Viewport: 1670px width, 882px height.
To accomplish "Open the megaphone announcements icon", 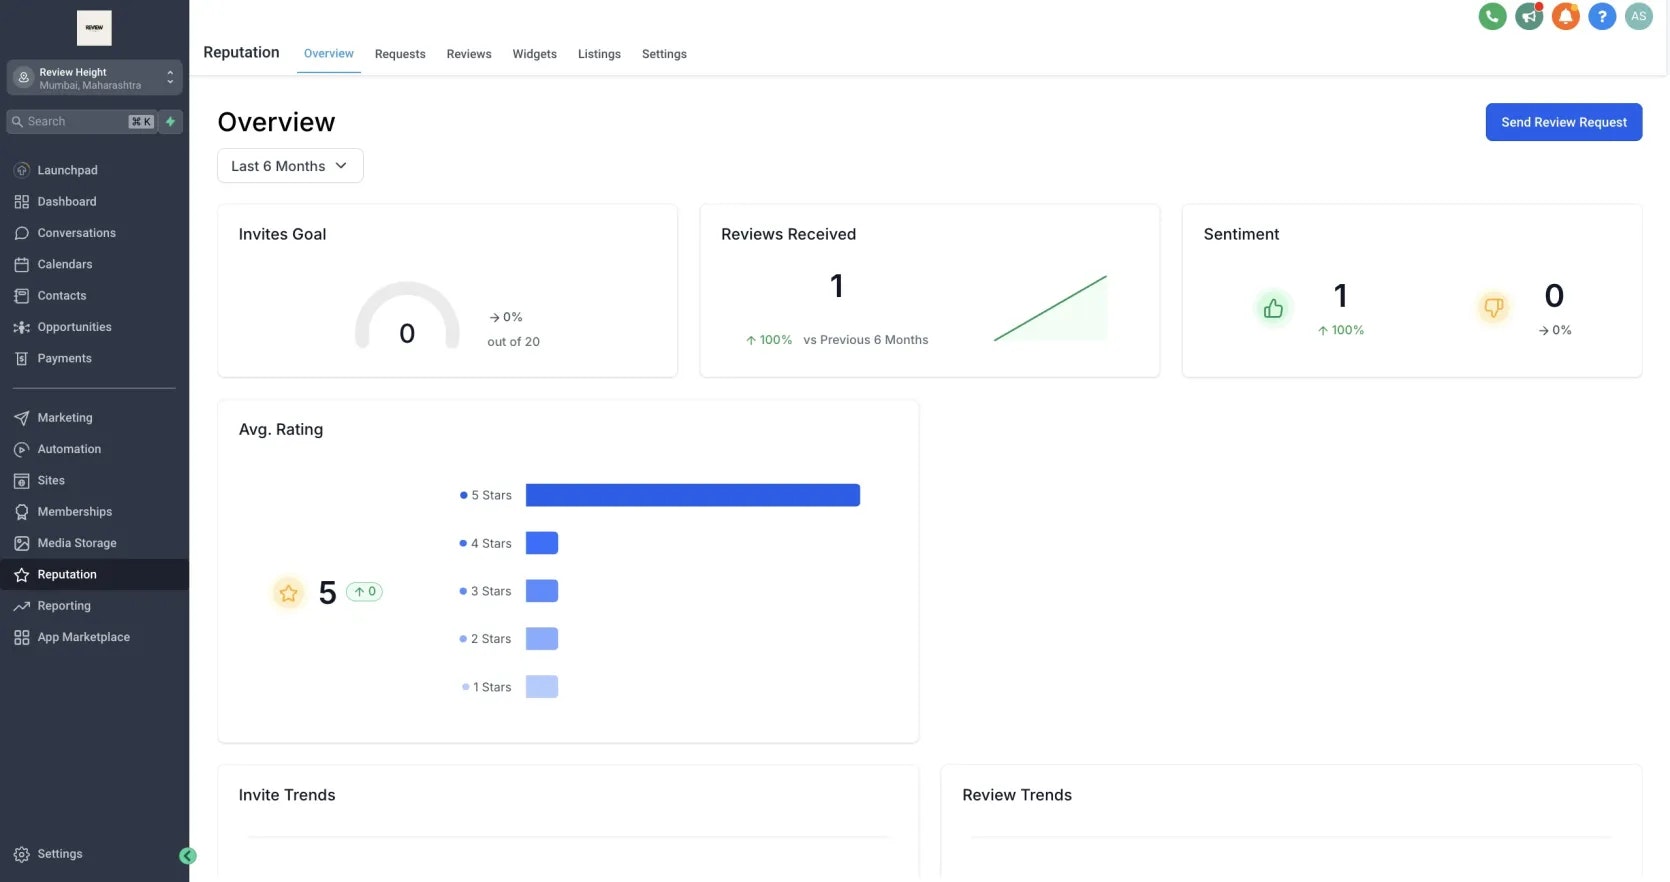I will pos(1529,16).
